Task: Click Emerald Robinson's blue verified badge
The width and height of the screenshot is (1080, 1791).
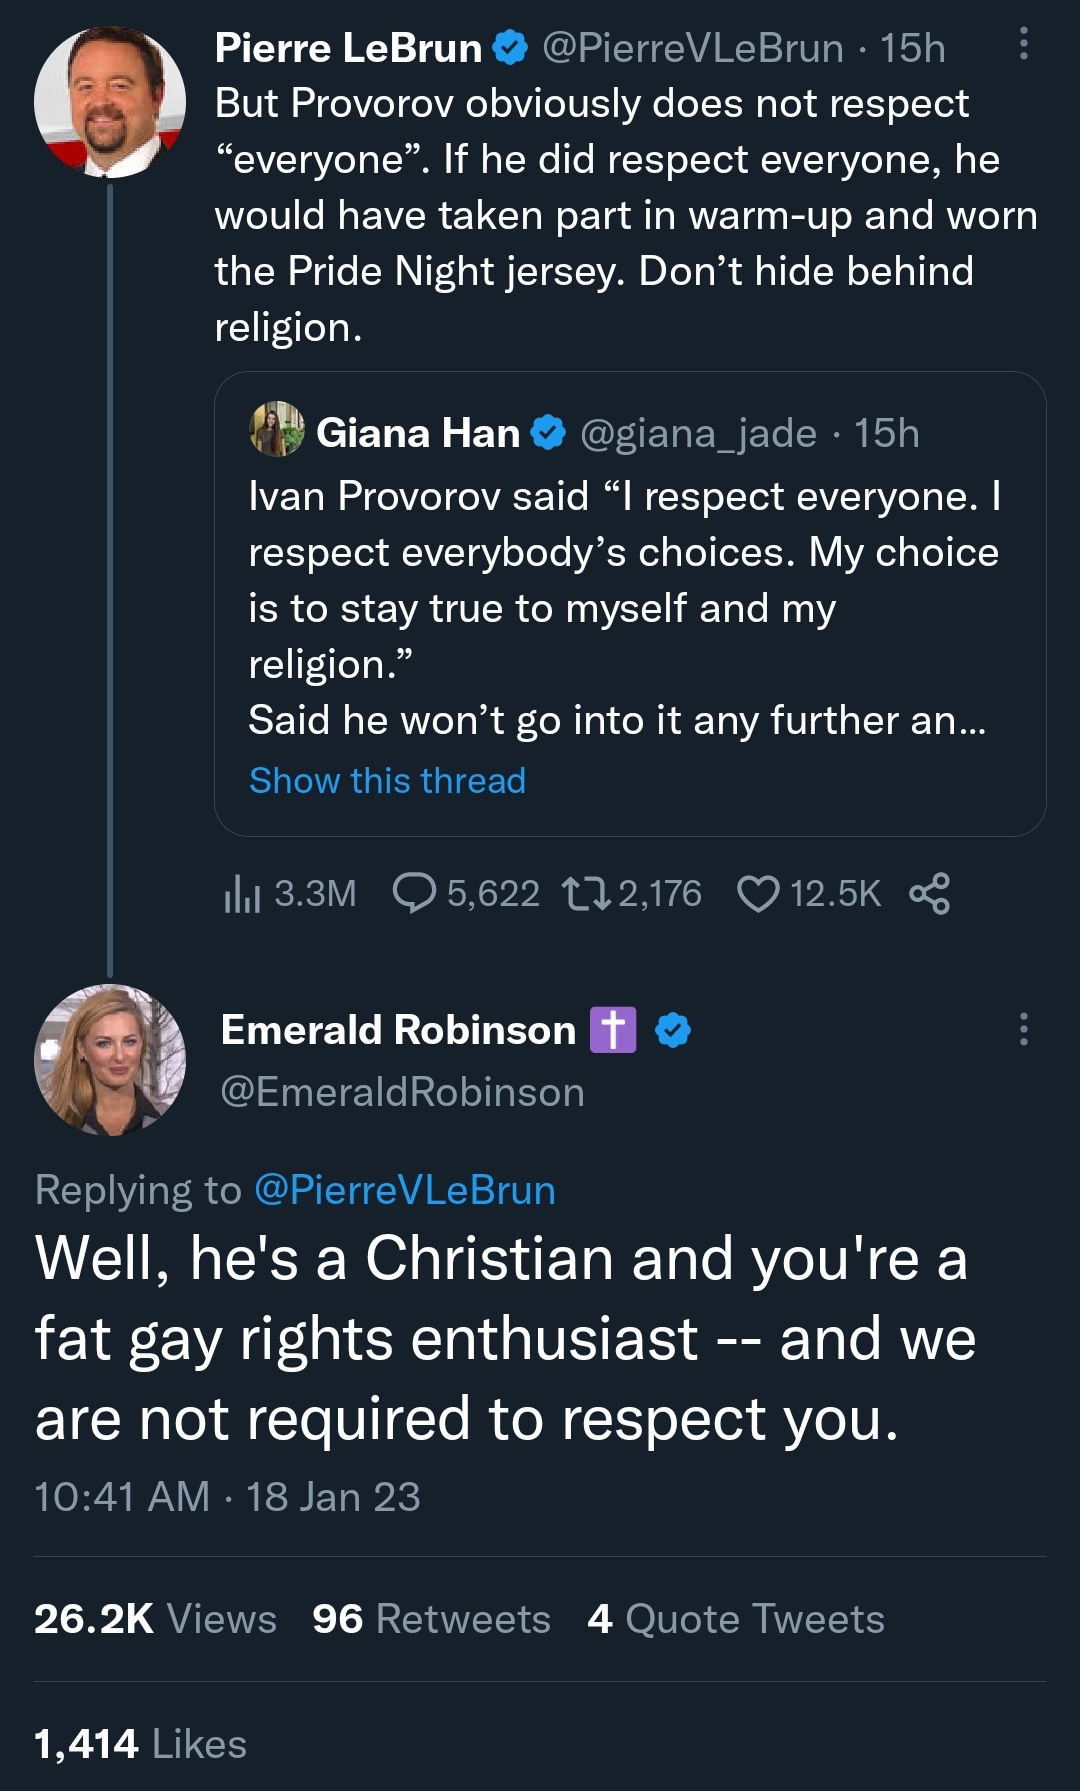Action: [x=673, y=1030]
